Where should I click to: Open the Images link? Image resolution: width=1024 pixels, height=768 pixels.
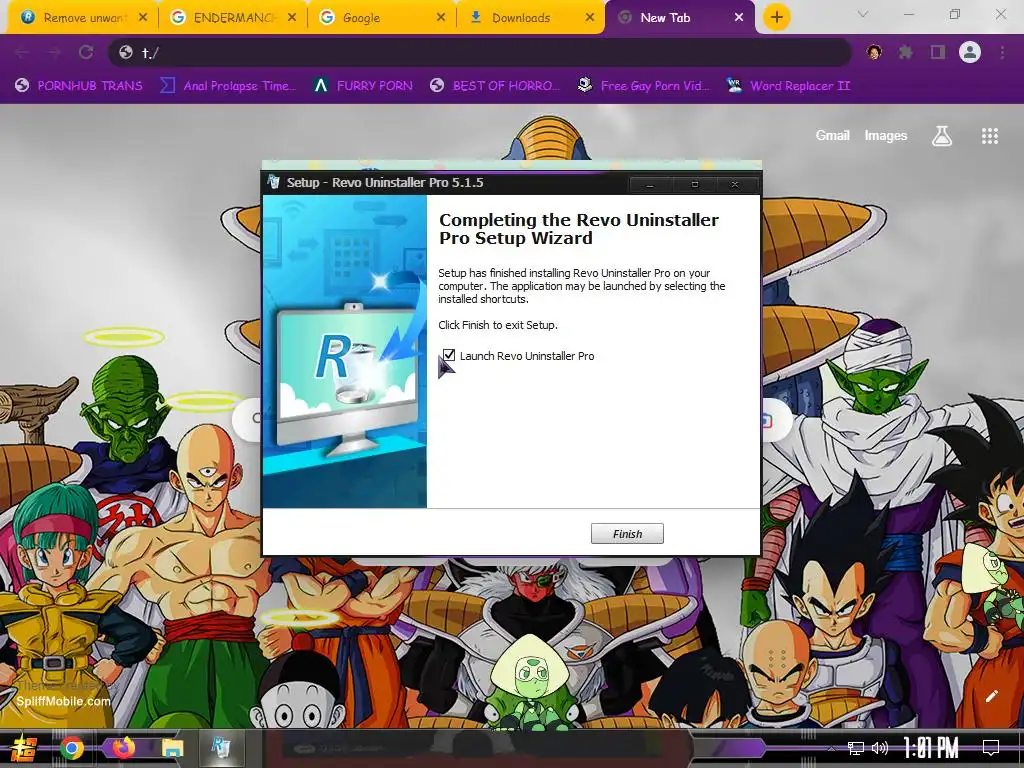886,135
